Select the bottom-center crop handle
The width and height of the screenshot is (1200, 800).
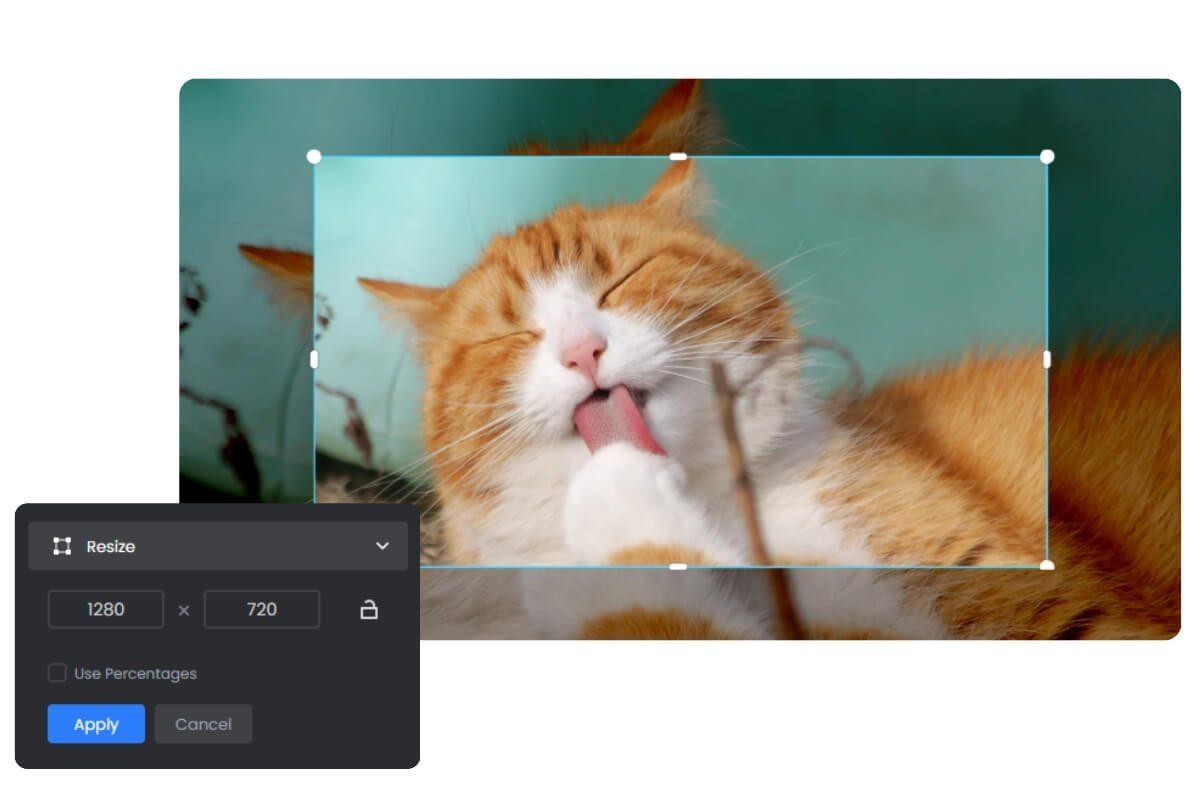pyautogui.click(x=679, y=567)
